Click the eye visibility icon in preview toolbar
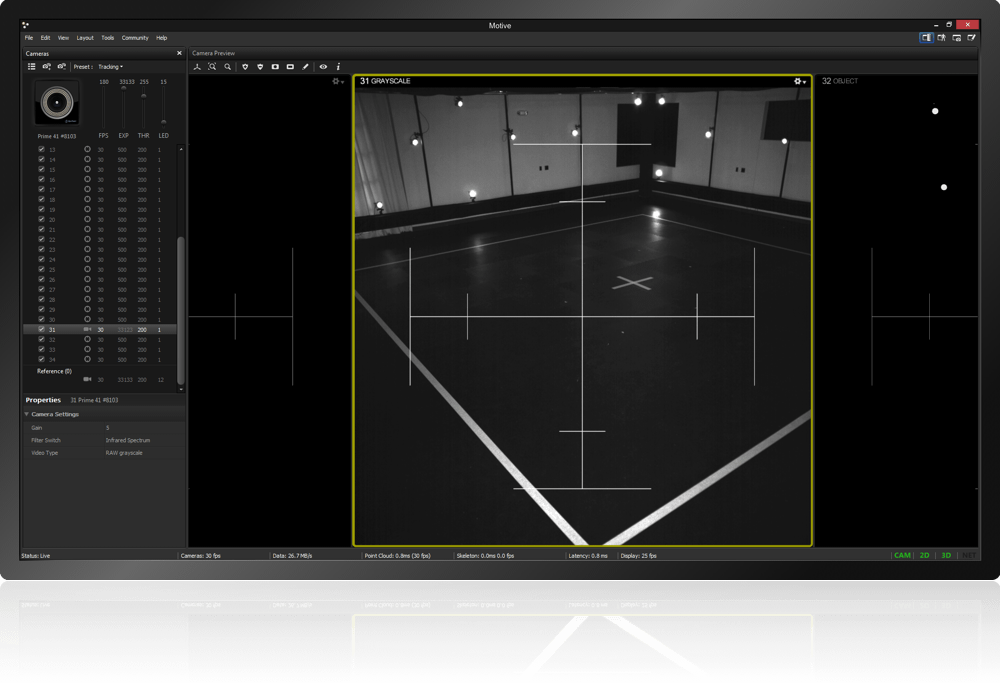Screen dimensions: 1000x683 (x=323, y=67)
